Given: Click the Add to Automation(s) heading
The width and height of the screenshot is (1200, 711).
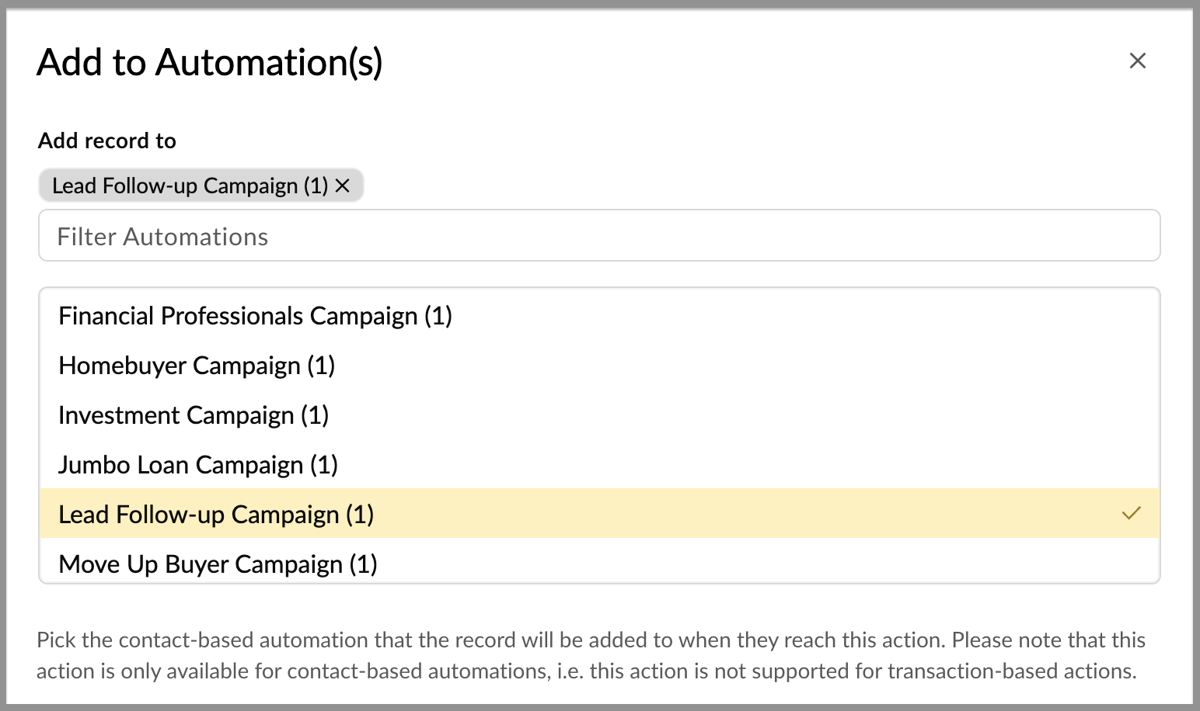Looking at the screenshot, I should (210, 63).
